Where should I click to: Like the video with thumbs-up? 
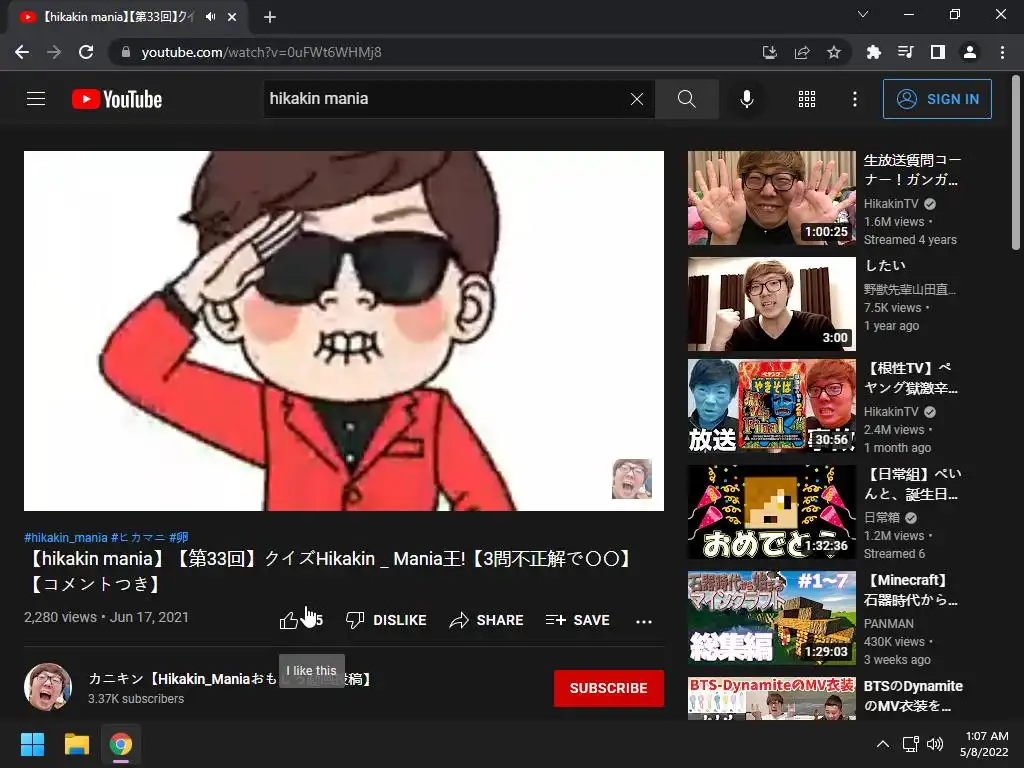[300, 620]
